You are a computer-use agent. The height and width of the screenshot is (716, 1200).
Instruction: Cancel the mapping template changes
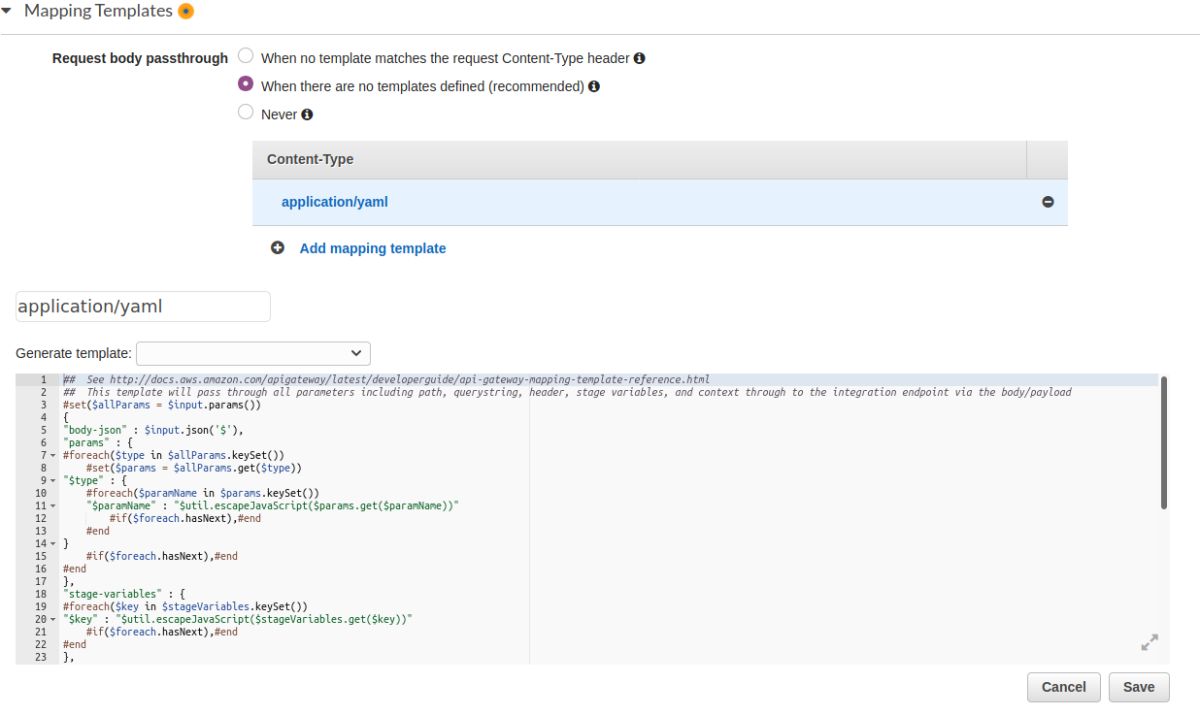click(x=1063, y=687)
